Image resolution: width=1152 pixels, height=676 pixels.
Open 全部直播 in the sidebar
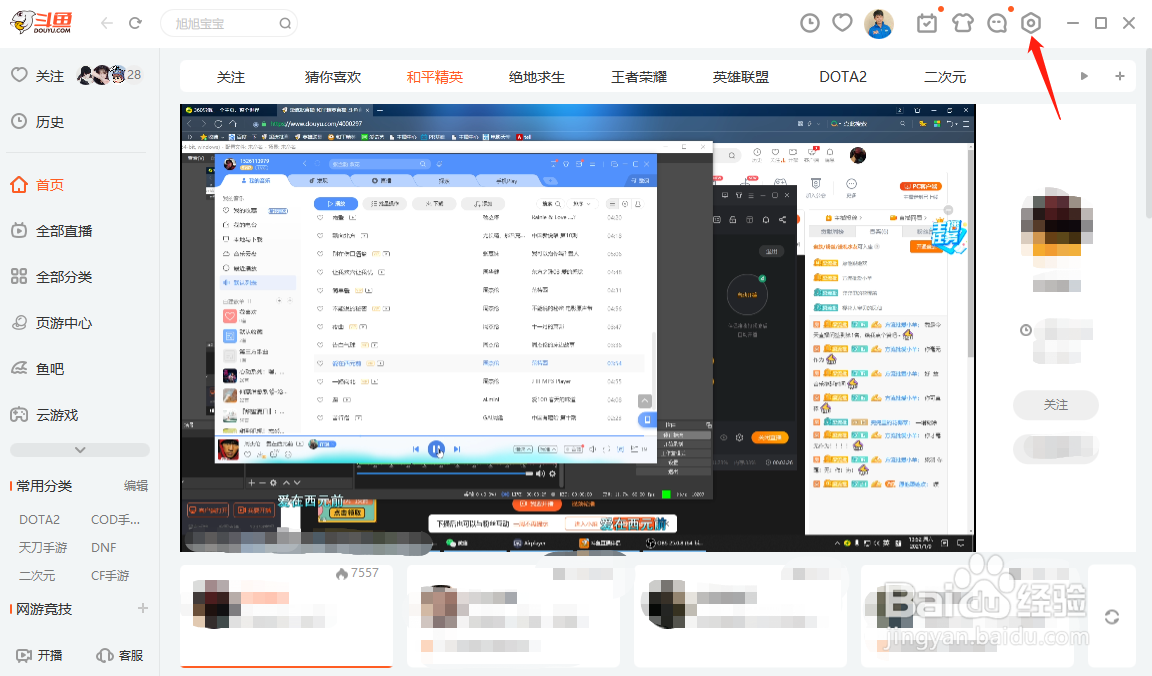coord(51,231)
